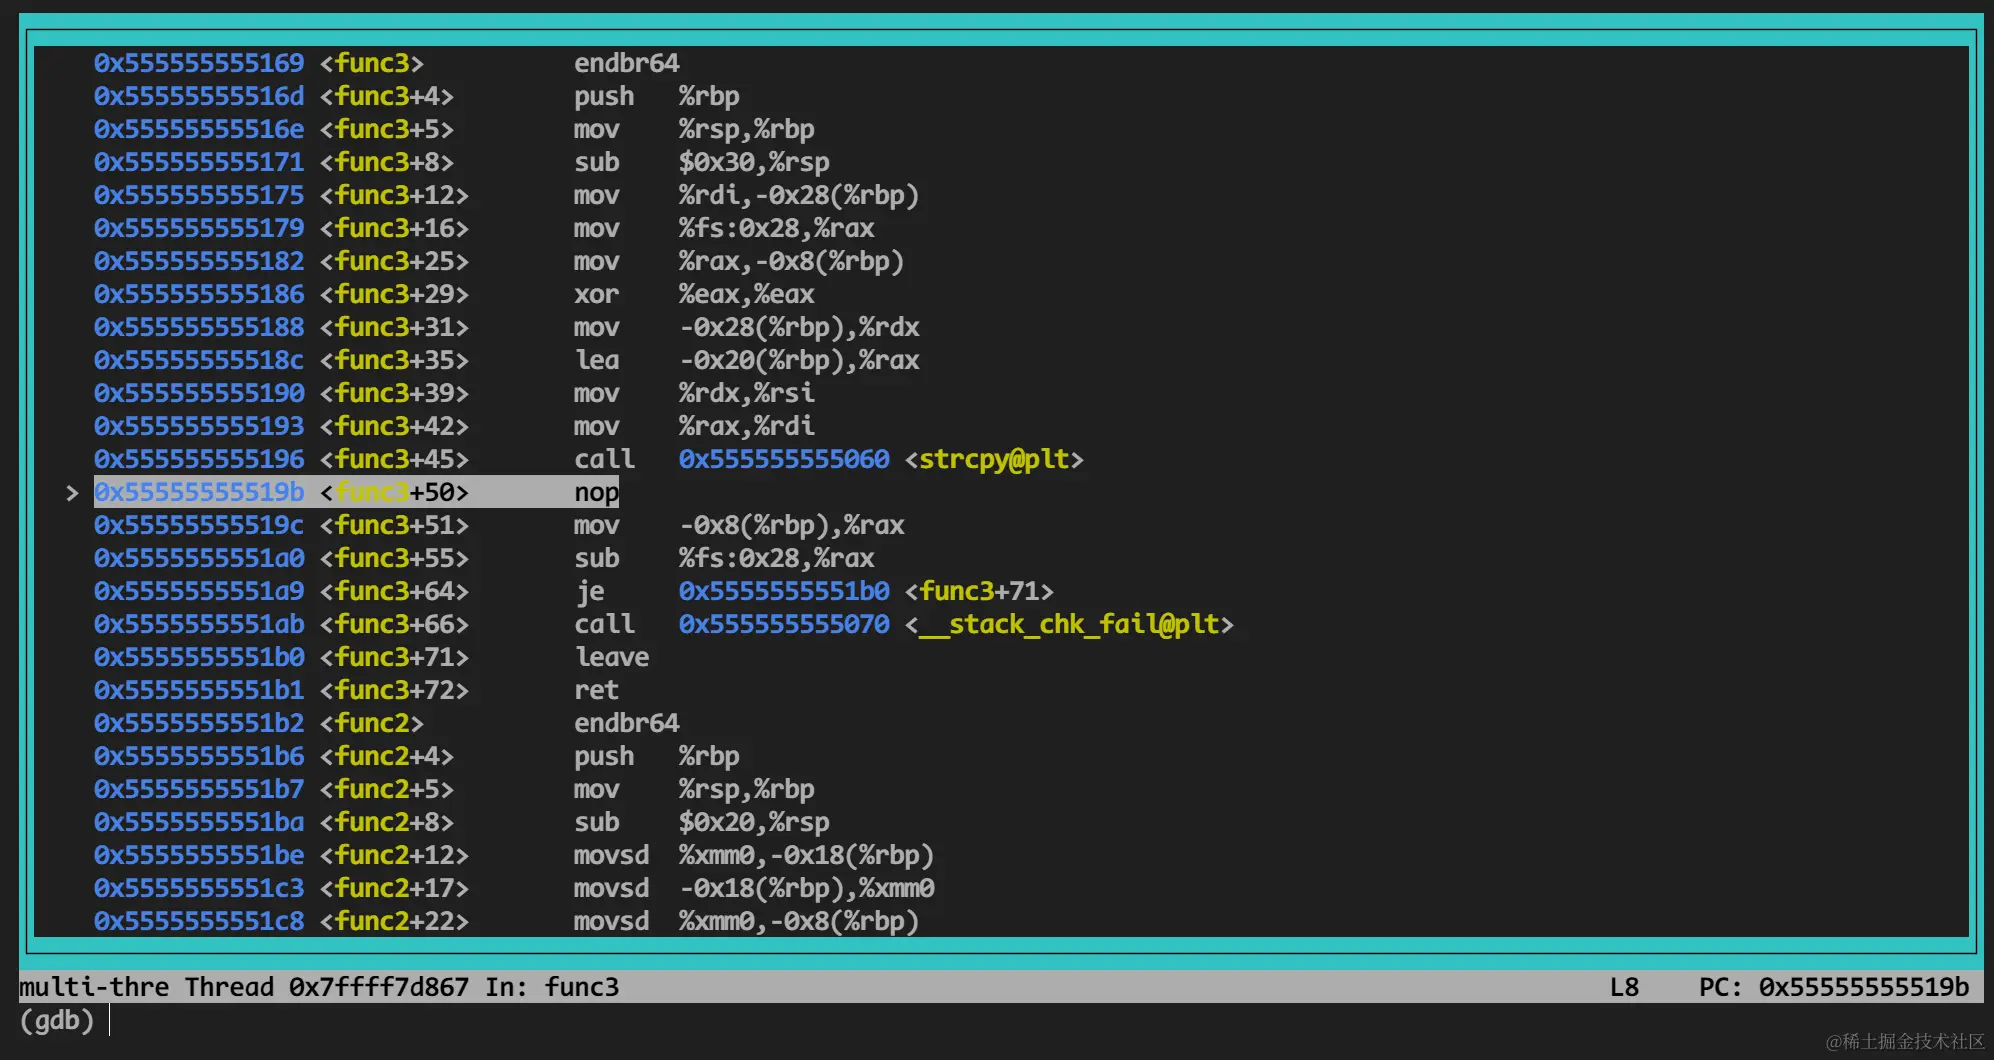Select jump target address 0x5555555551b0 after je
The width and height of the screenshot is (1994, 1060).
tap(784, 591)
